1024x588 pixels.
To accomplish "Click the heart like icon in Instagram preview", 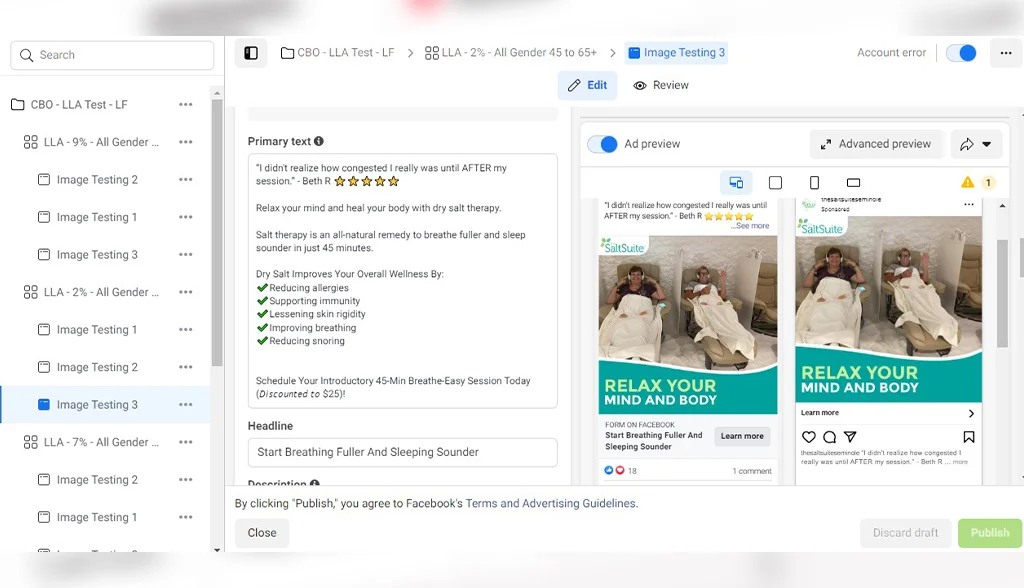I will (x=808, y=437).
